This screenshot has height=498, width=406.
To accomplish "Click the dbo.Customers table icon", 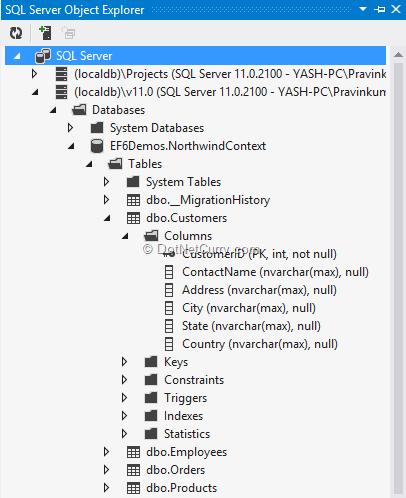I will tap(133, 218).
